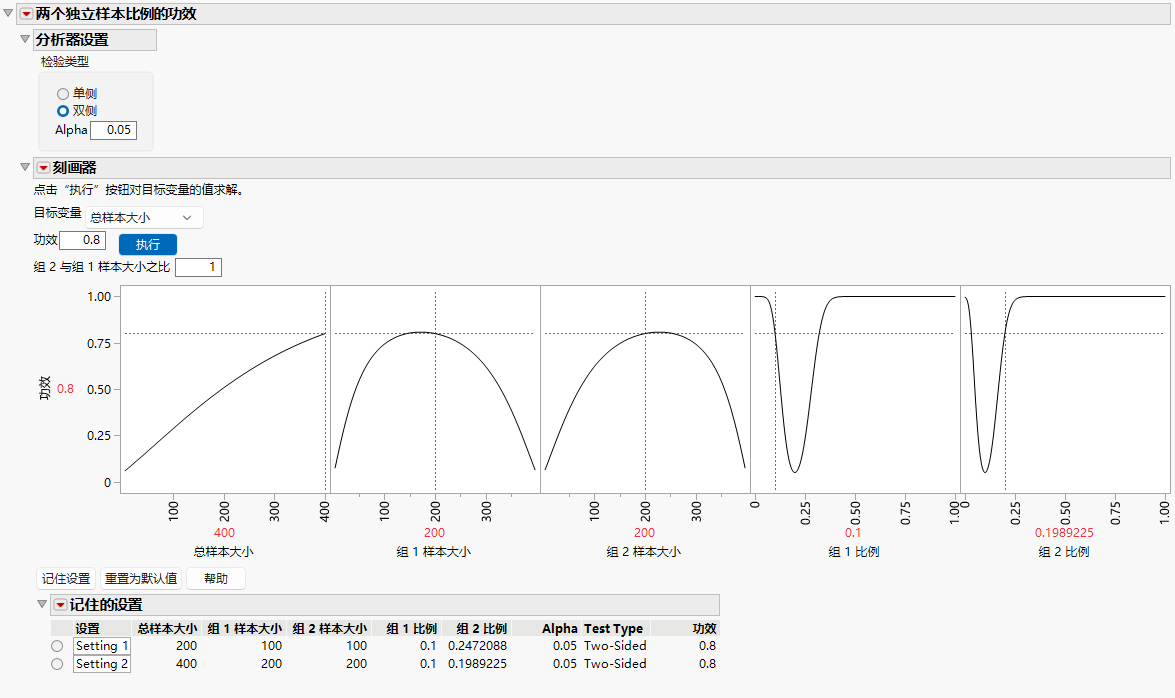The image size is (1175, 698).
Task: Click 总样本大小 axis label under first plot
Action: 223,552
